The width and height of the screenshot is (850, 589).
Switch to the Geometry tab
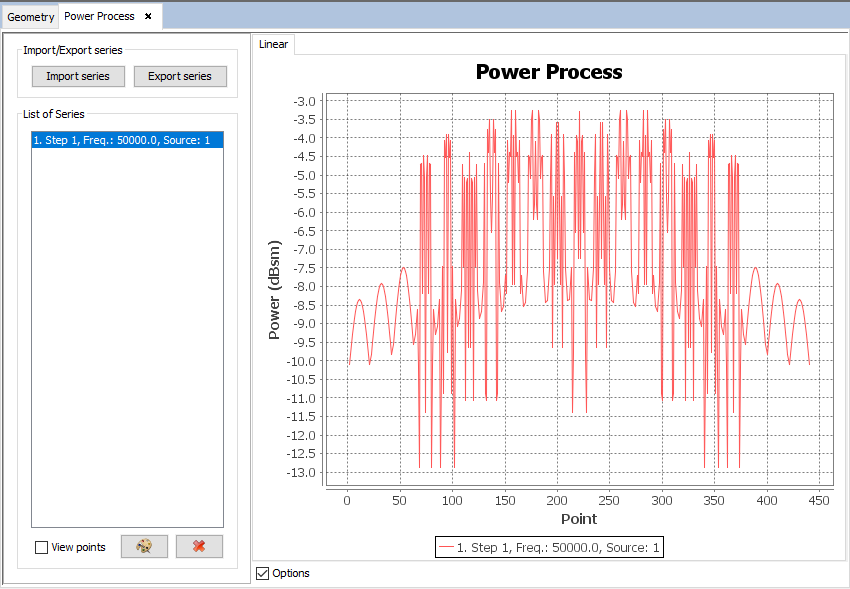point(30,17)
